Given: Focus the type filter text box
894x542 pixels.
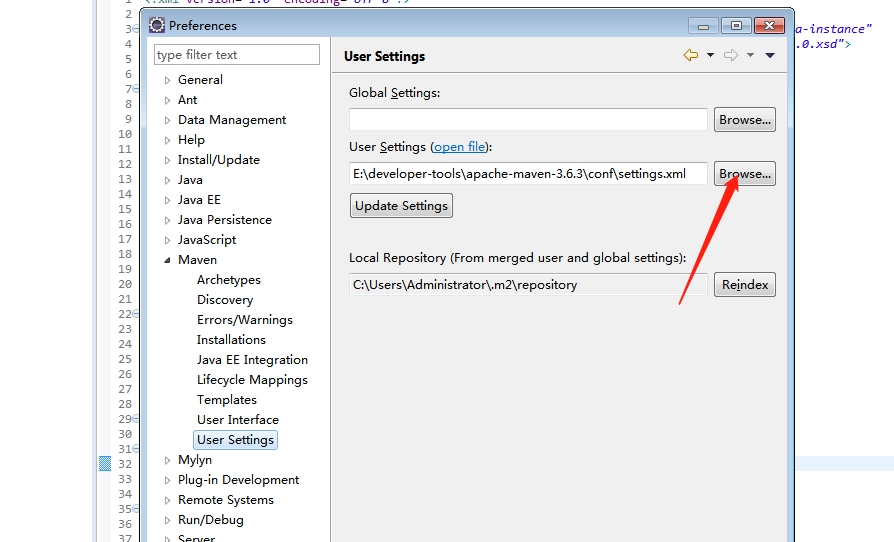Looking at the screenshot, I should 237,55.
